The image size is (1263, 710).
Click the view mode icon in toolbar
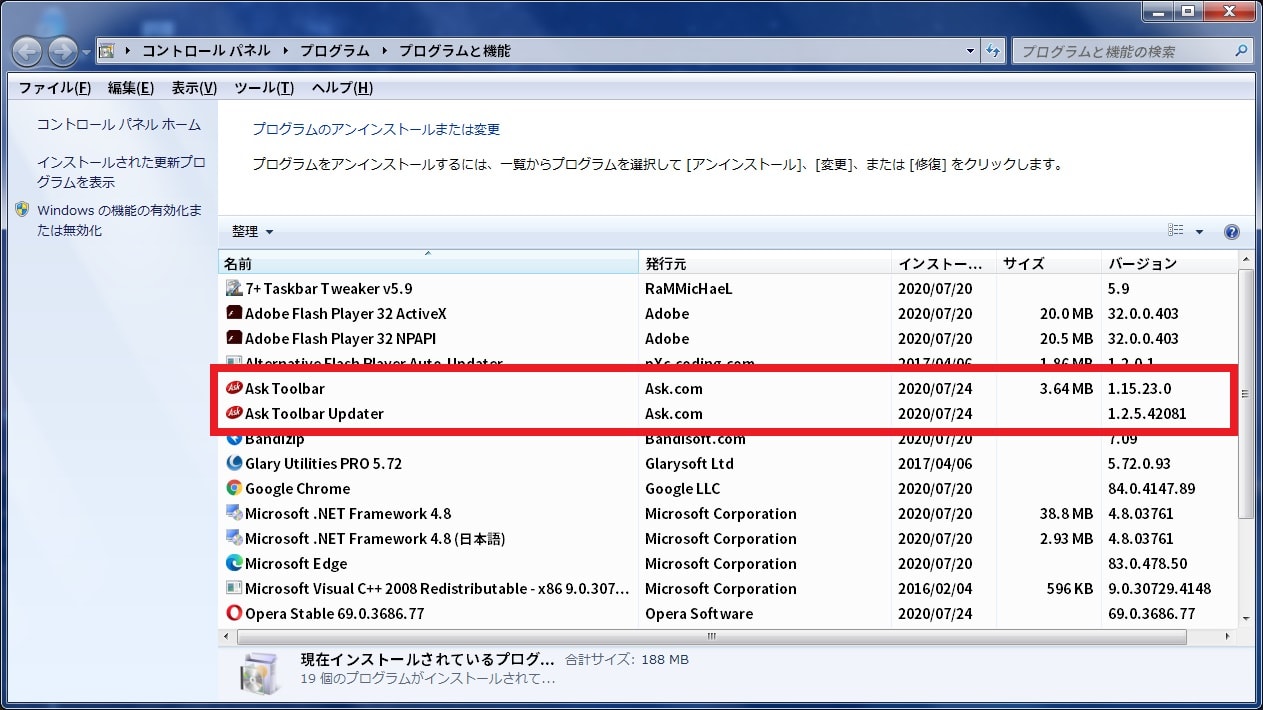tap(1176, 232)
